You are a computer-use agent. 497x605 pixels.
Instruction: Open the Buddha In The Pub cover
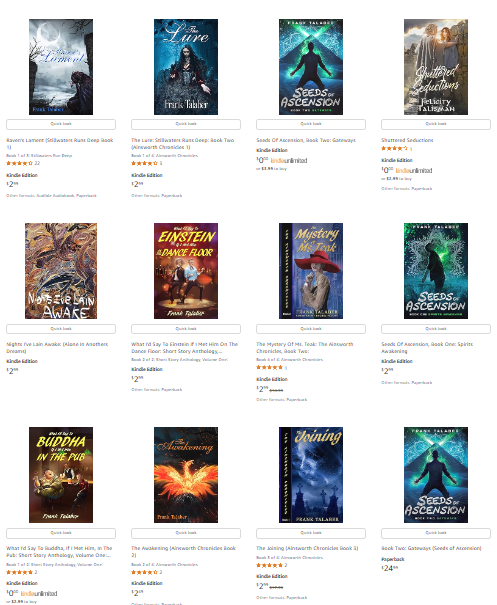[x=61, y=475]
